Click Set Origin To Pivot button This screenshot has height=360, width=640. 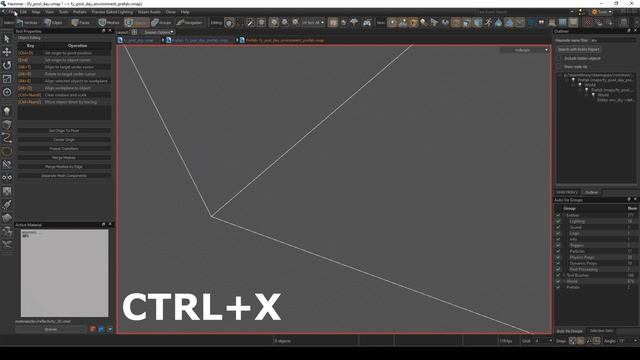(64, 131)
